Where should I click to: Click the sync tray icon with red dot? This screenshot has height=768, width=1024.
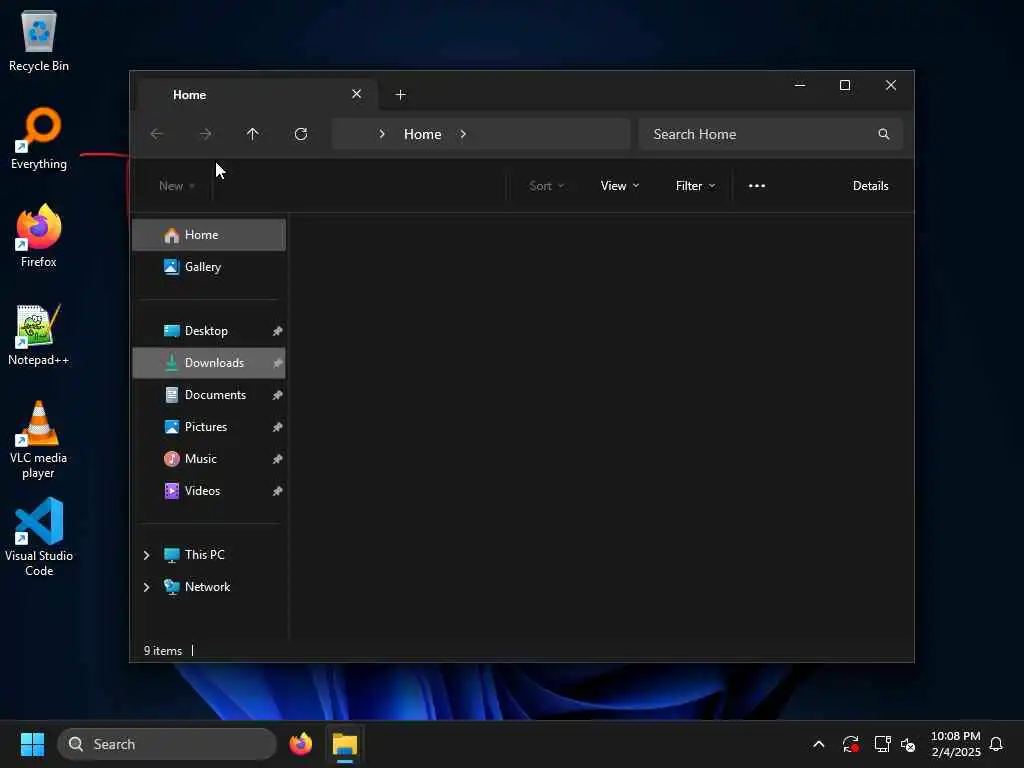(850, 744)
